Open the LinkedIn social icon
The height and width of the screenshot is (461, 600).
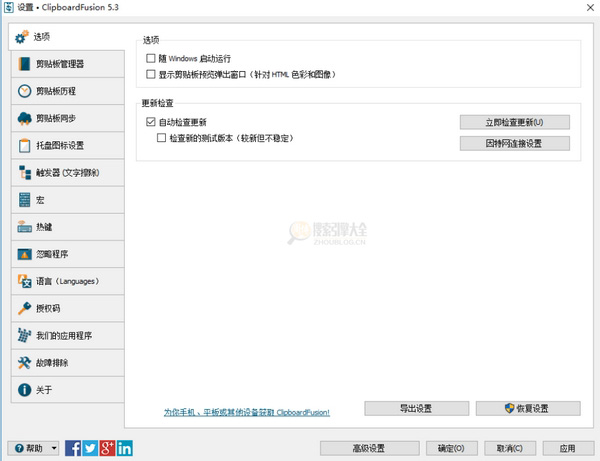click(x=125, y=448)
